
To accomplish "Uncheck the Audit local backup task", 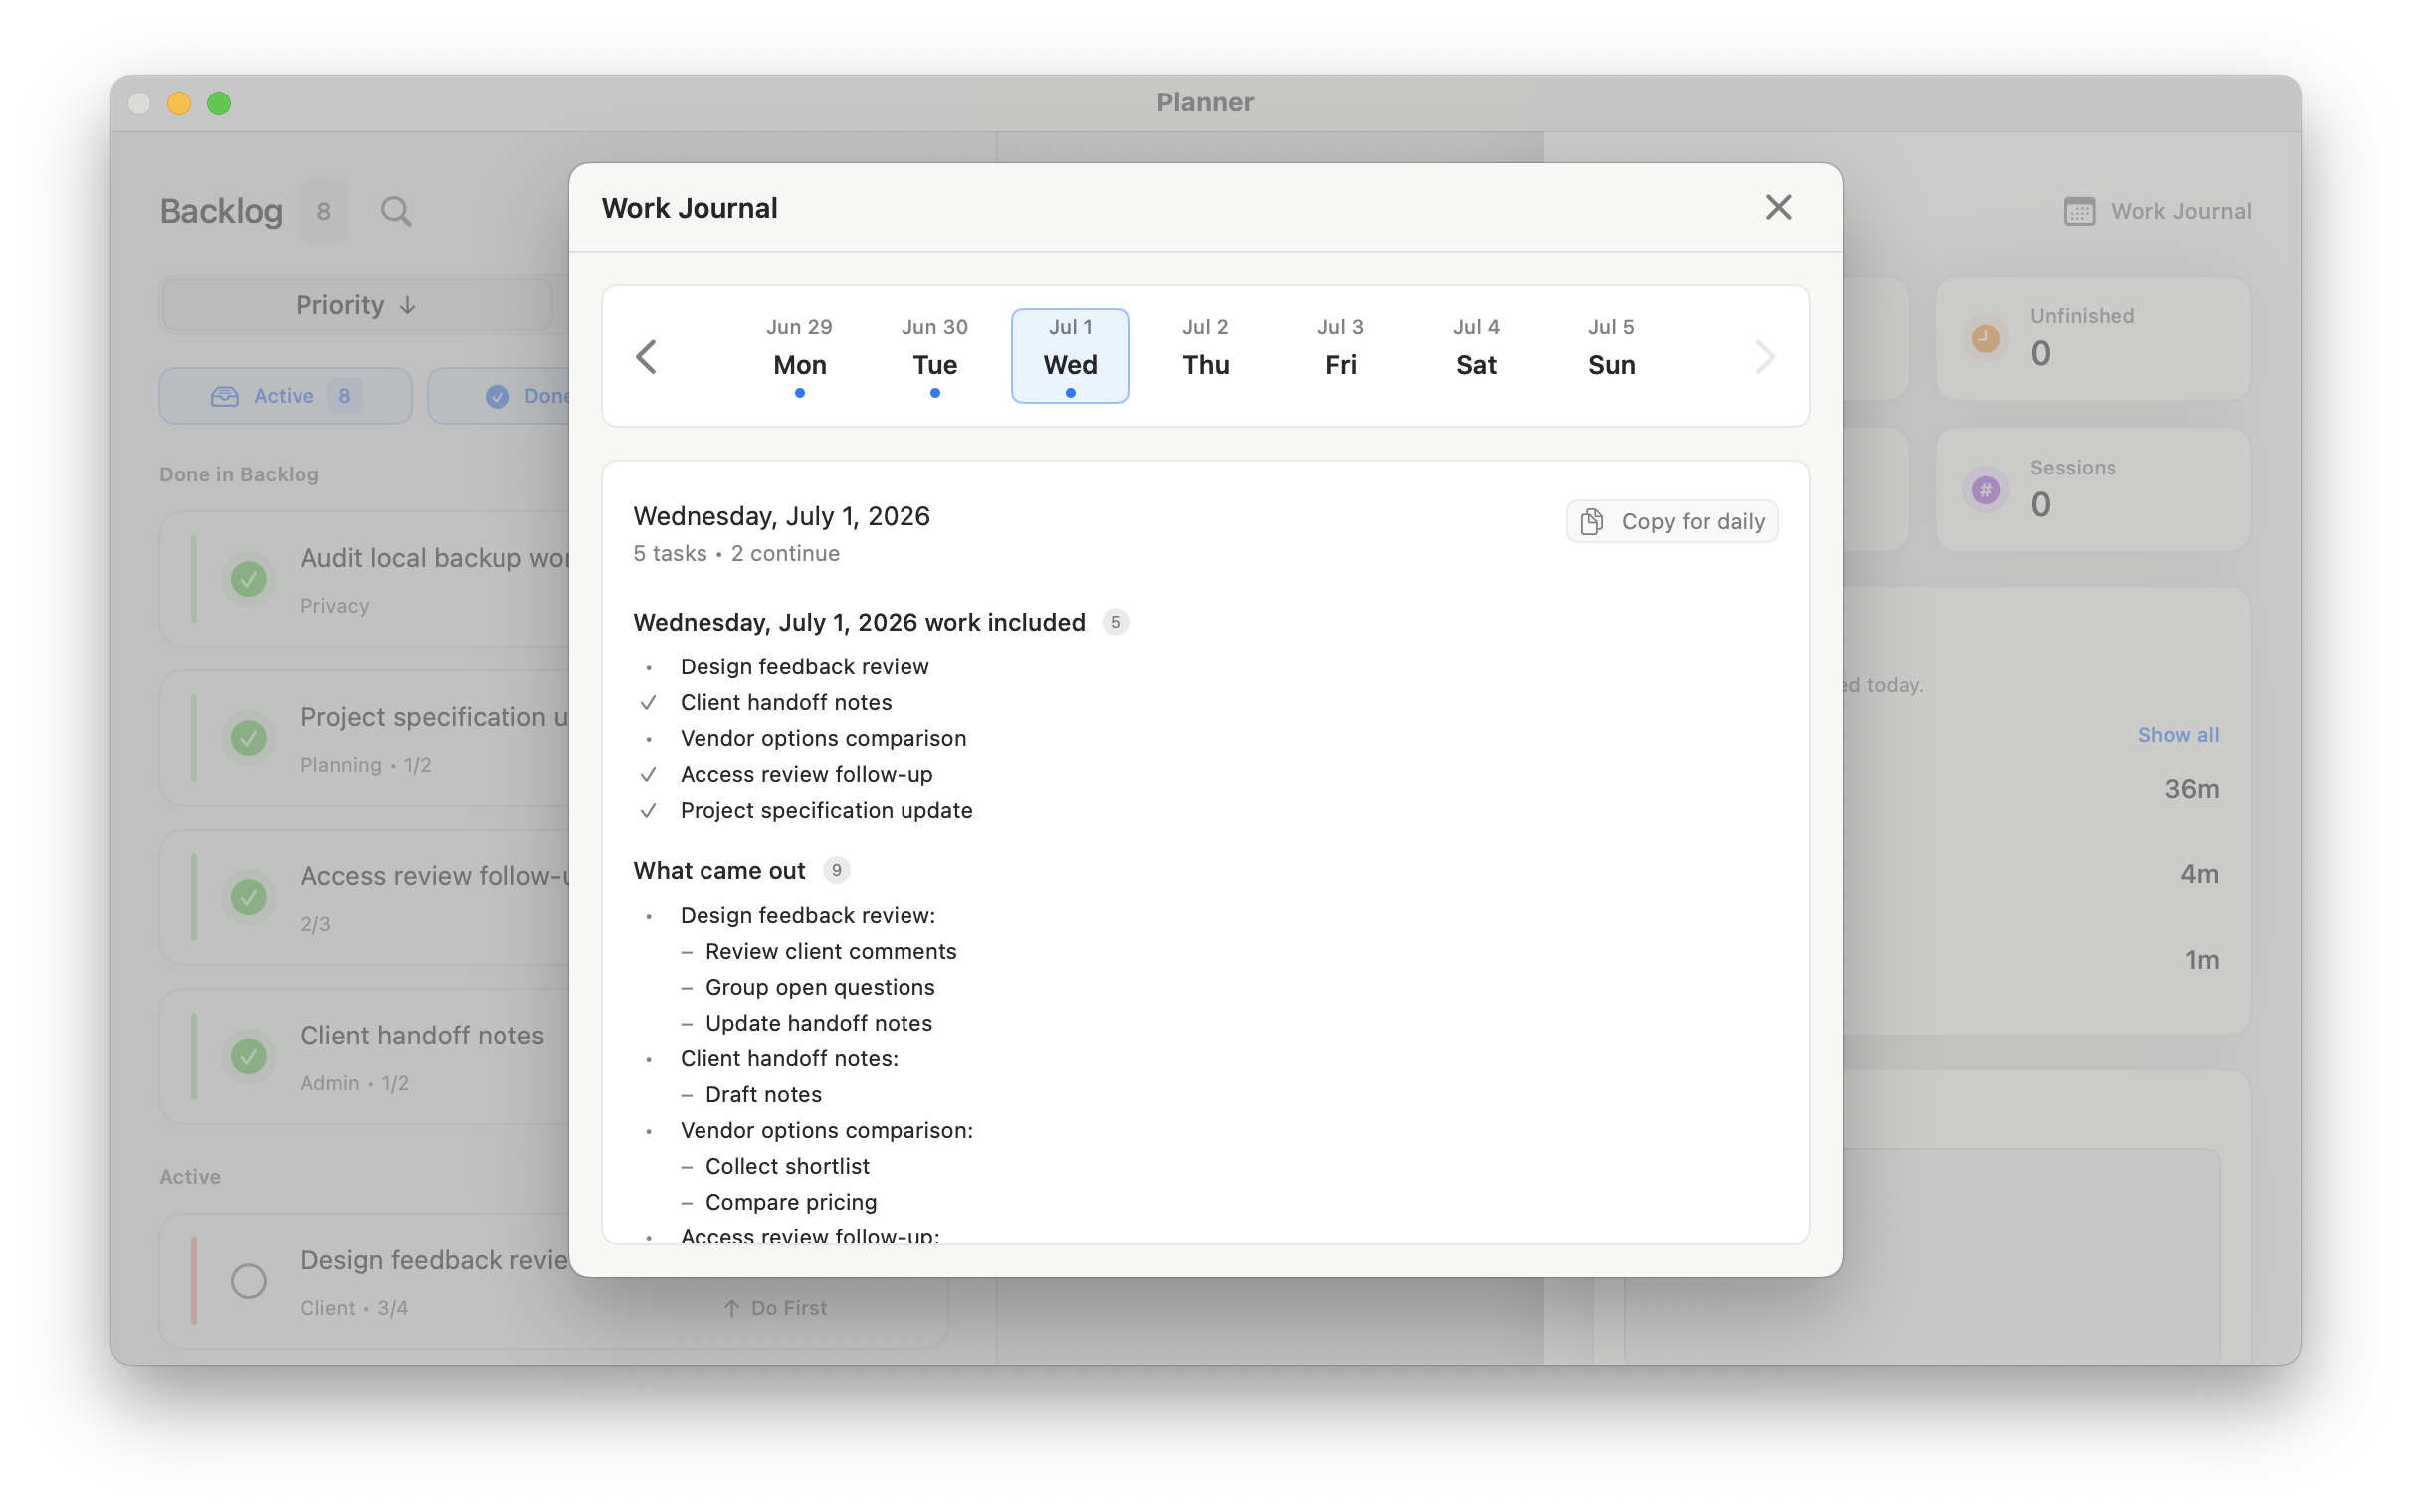I will pos(248,578).
